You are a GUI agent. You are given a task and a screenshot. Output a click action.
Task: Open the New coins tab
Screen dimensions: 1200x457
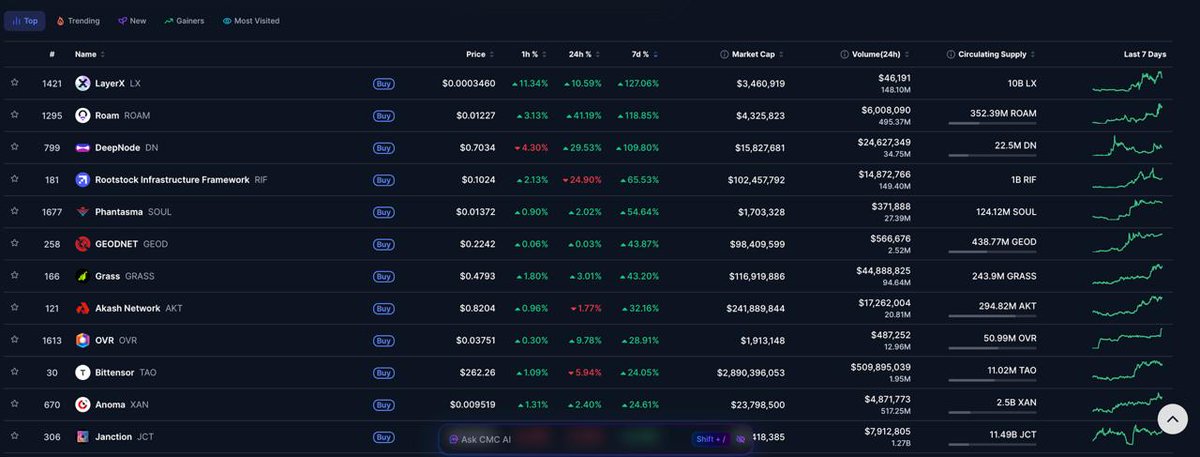click(132, 21)
